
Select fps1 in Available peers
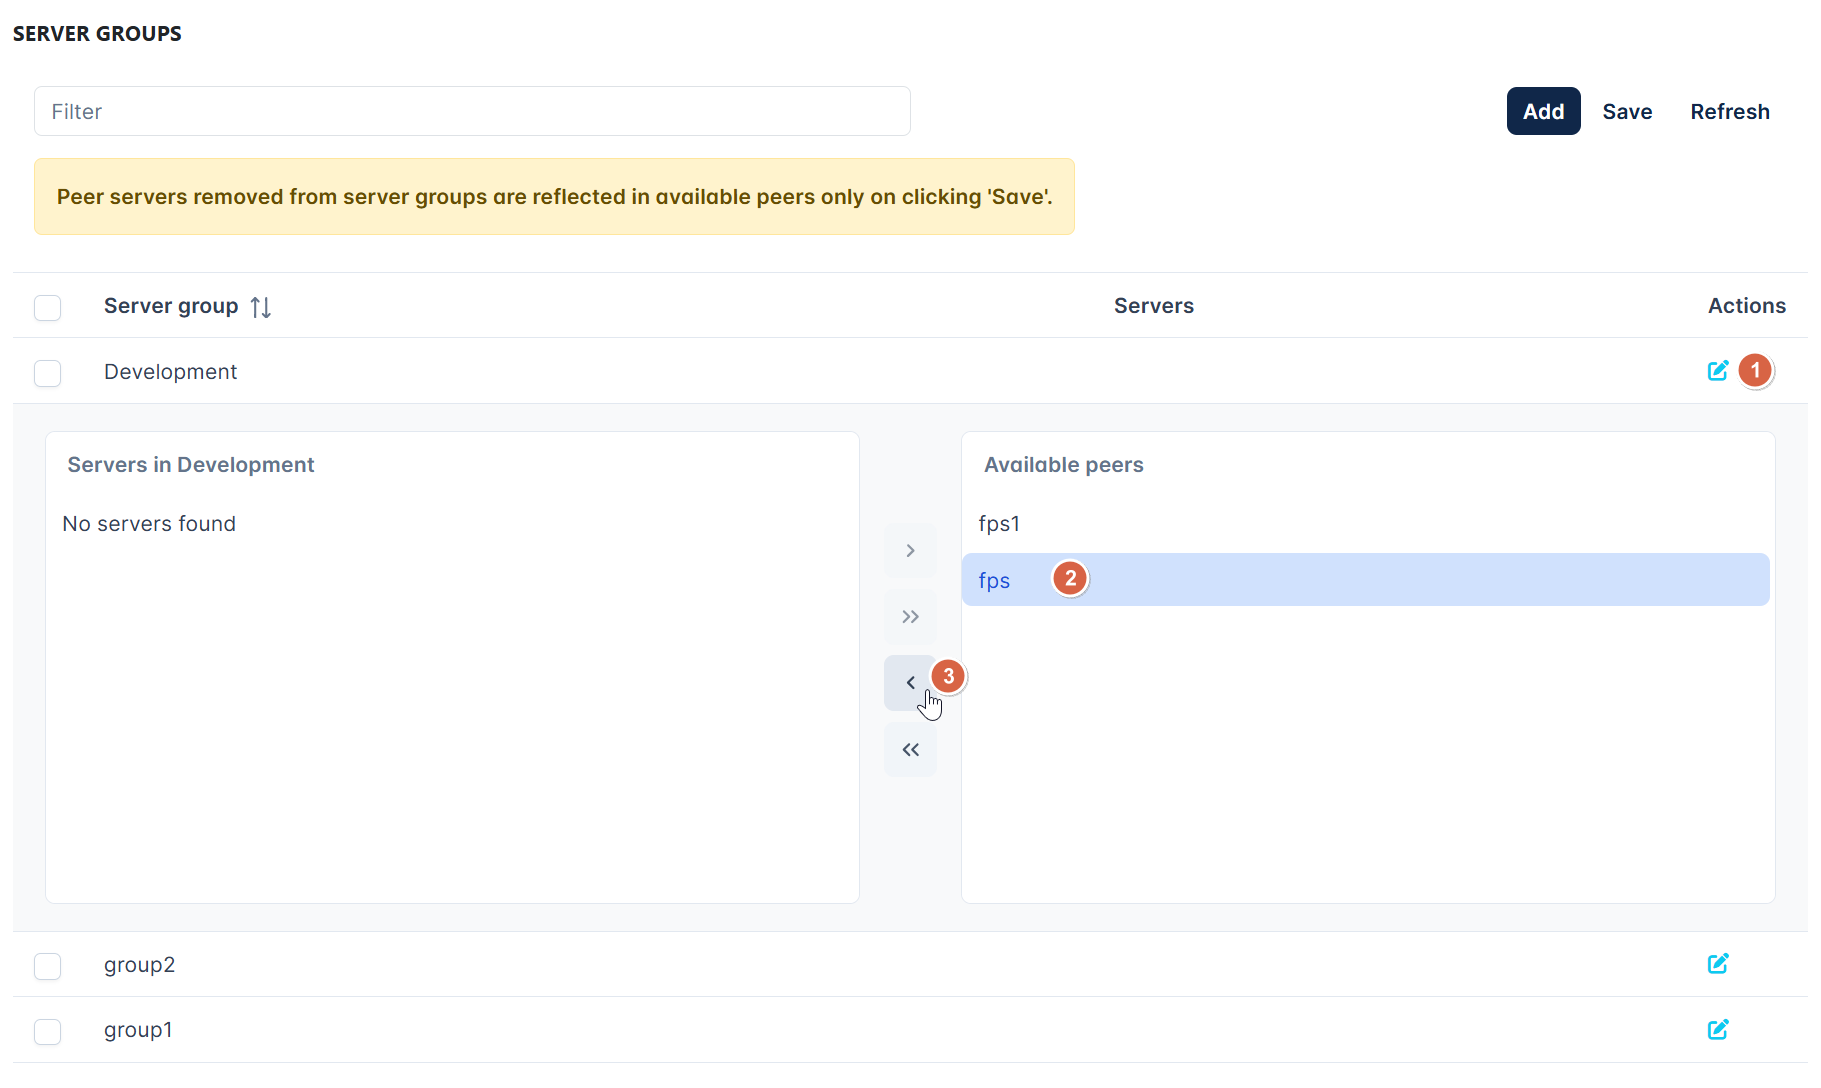[x=1365, y=524]
